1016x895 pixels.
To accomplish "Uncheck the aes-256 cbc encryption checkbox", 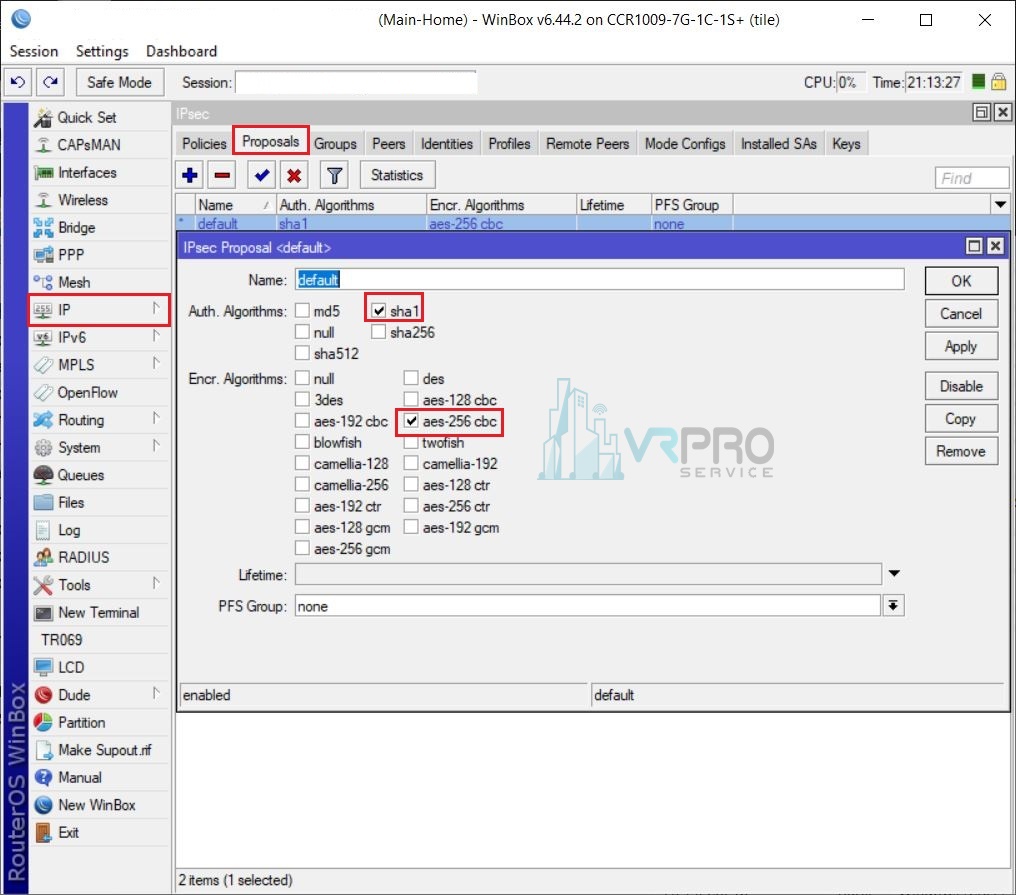I will coord(411,421).
